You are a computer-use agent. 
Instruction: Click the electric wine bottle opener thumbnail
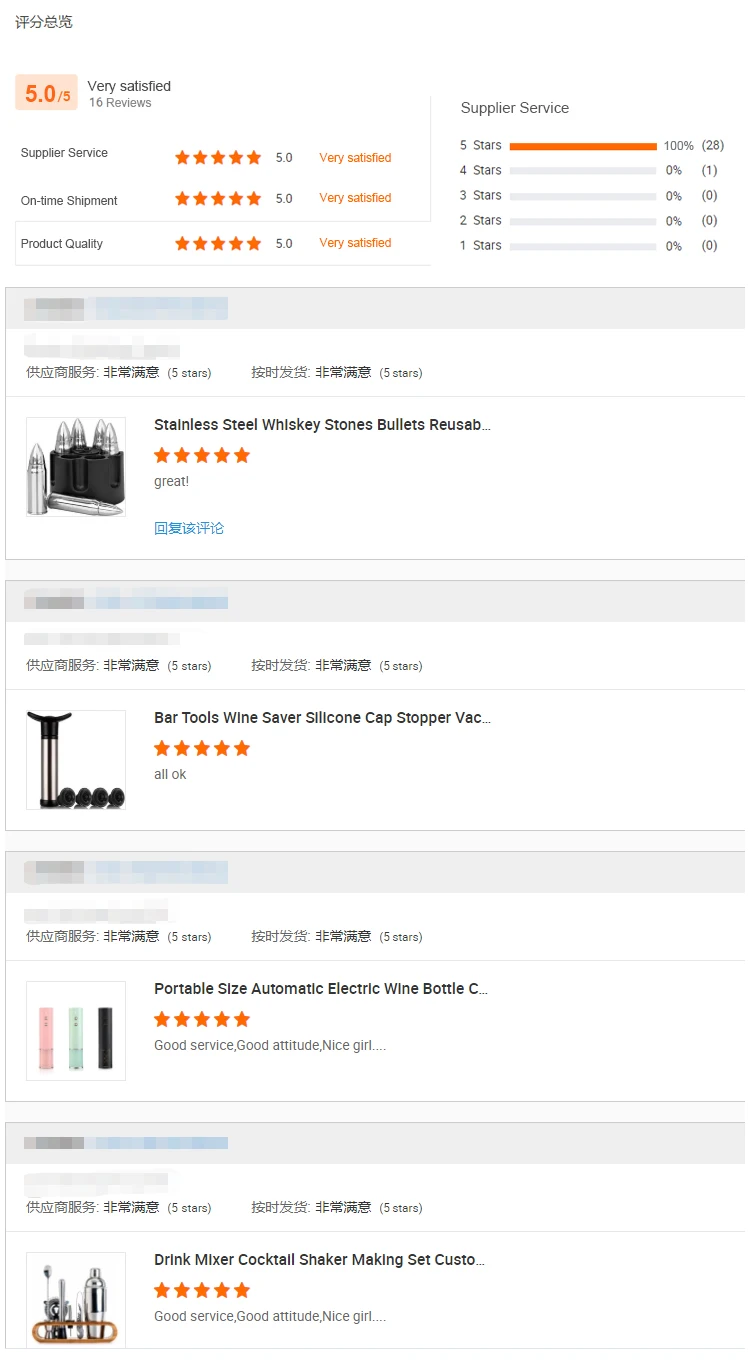click(76, 1031)
